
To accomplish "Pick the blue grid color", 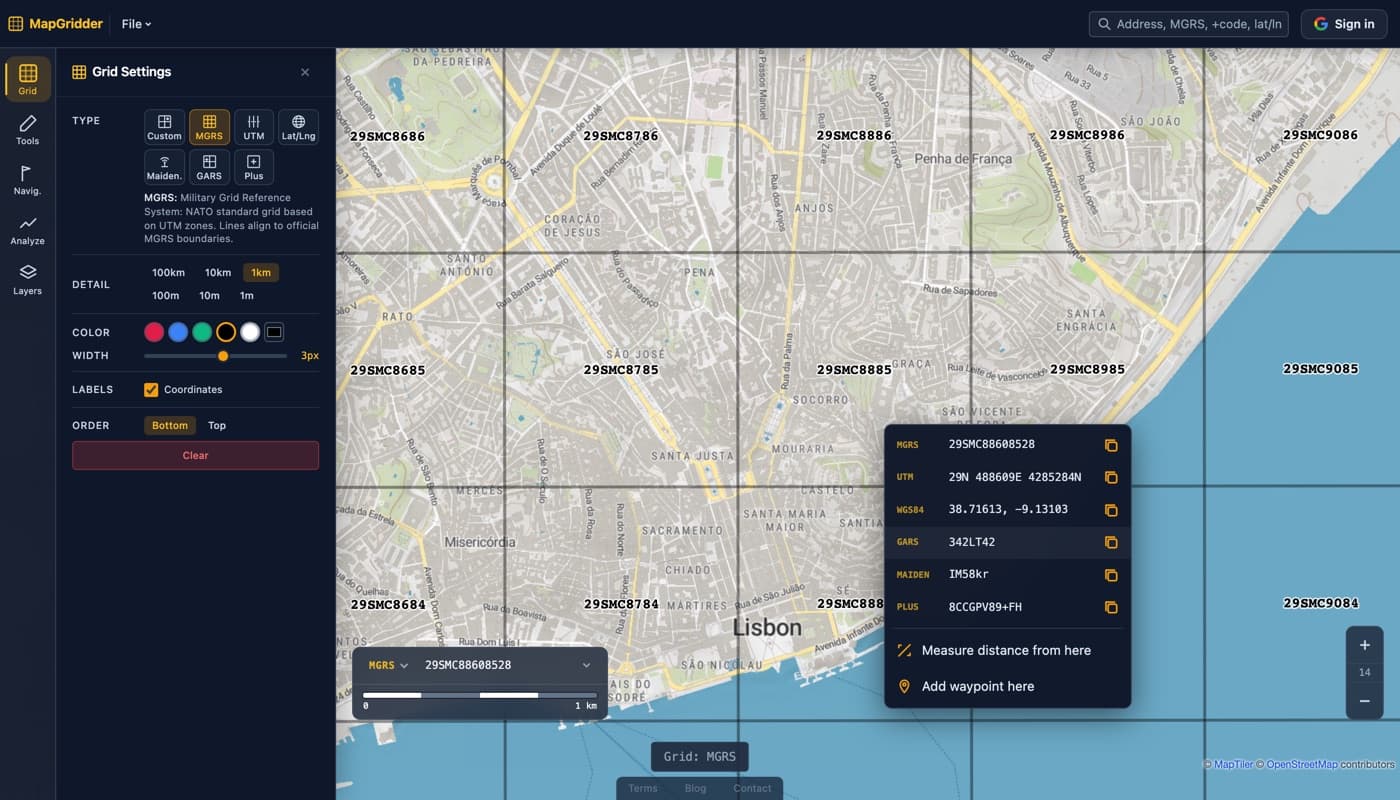I will [x=178, y=332].
